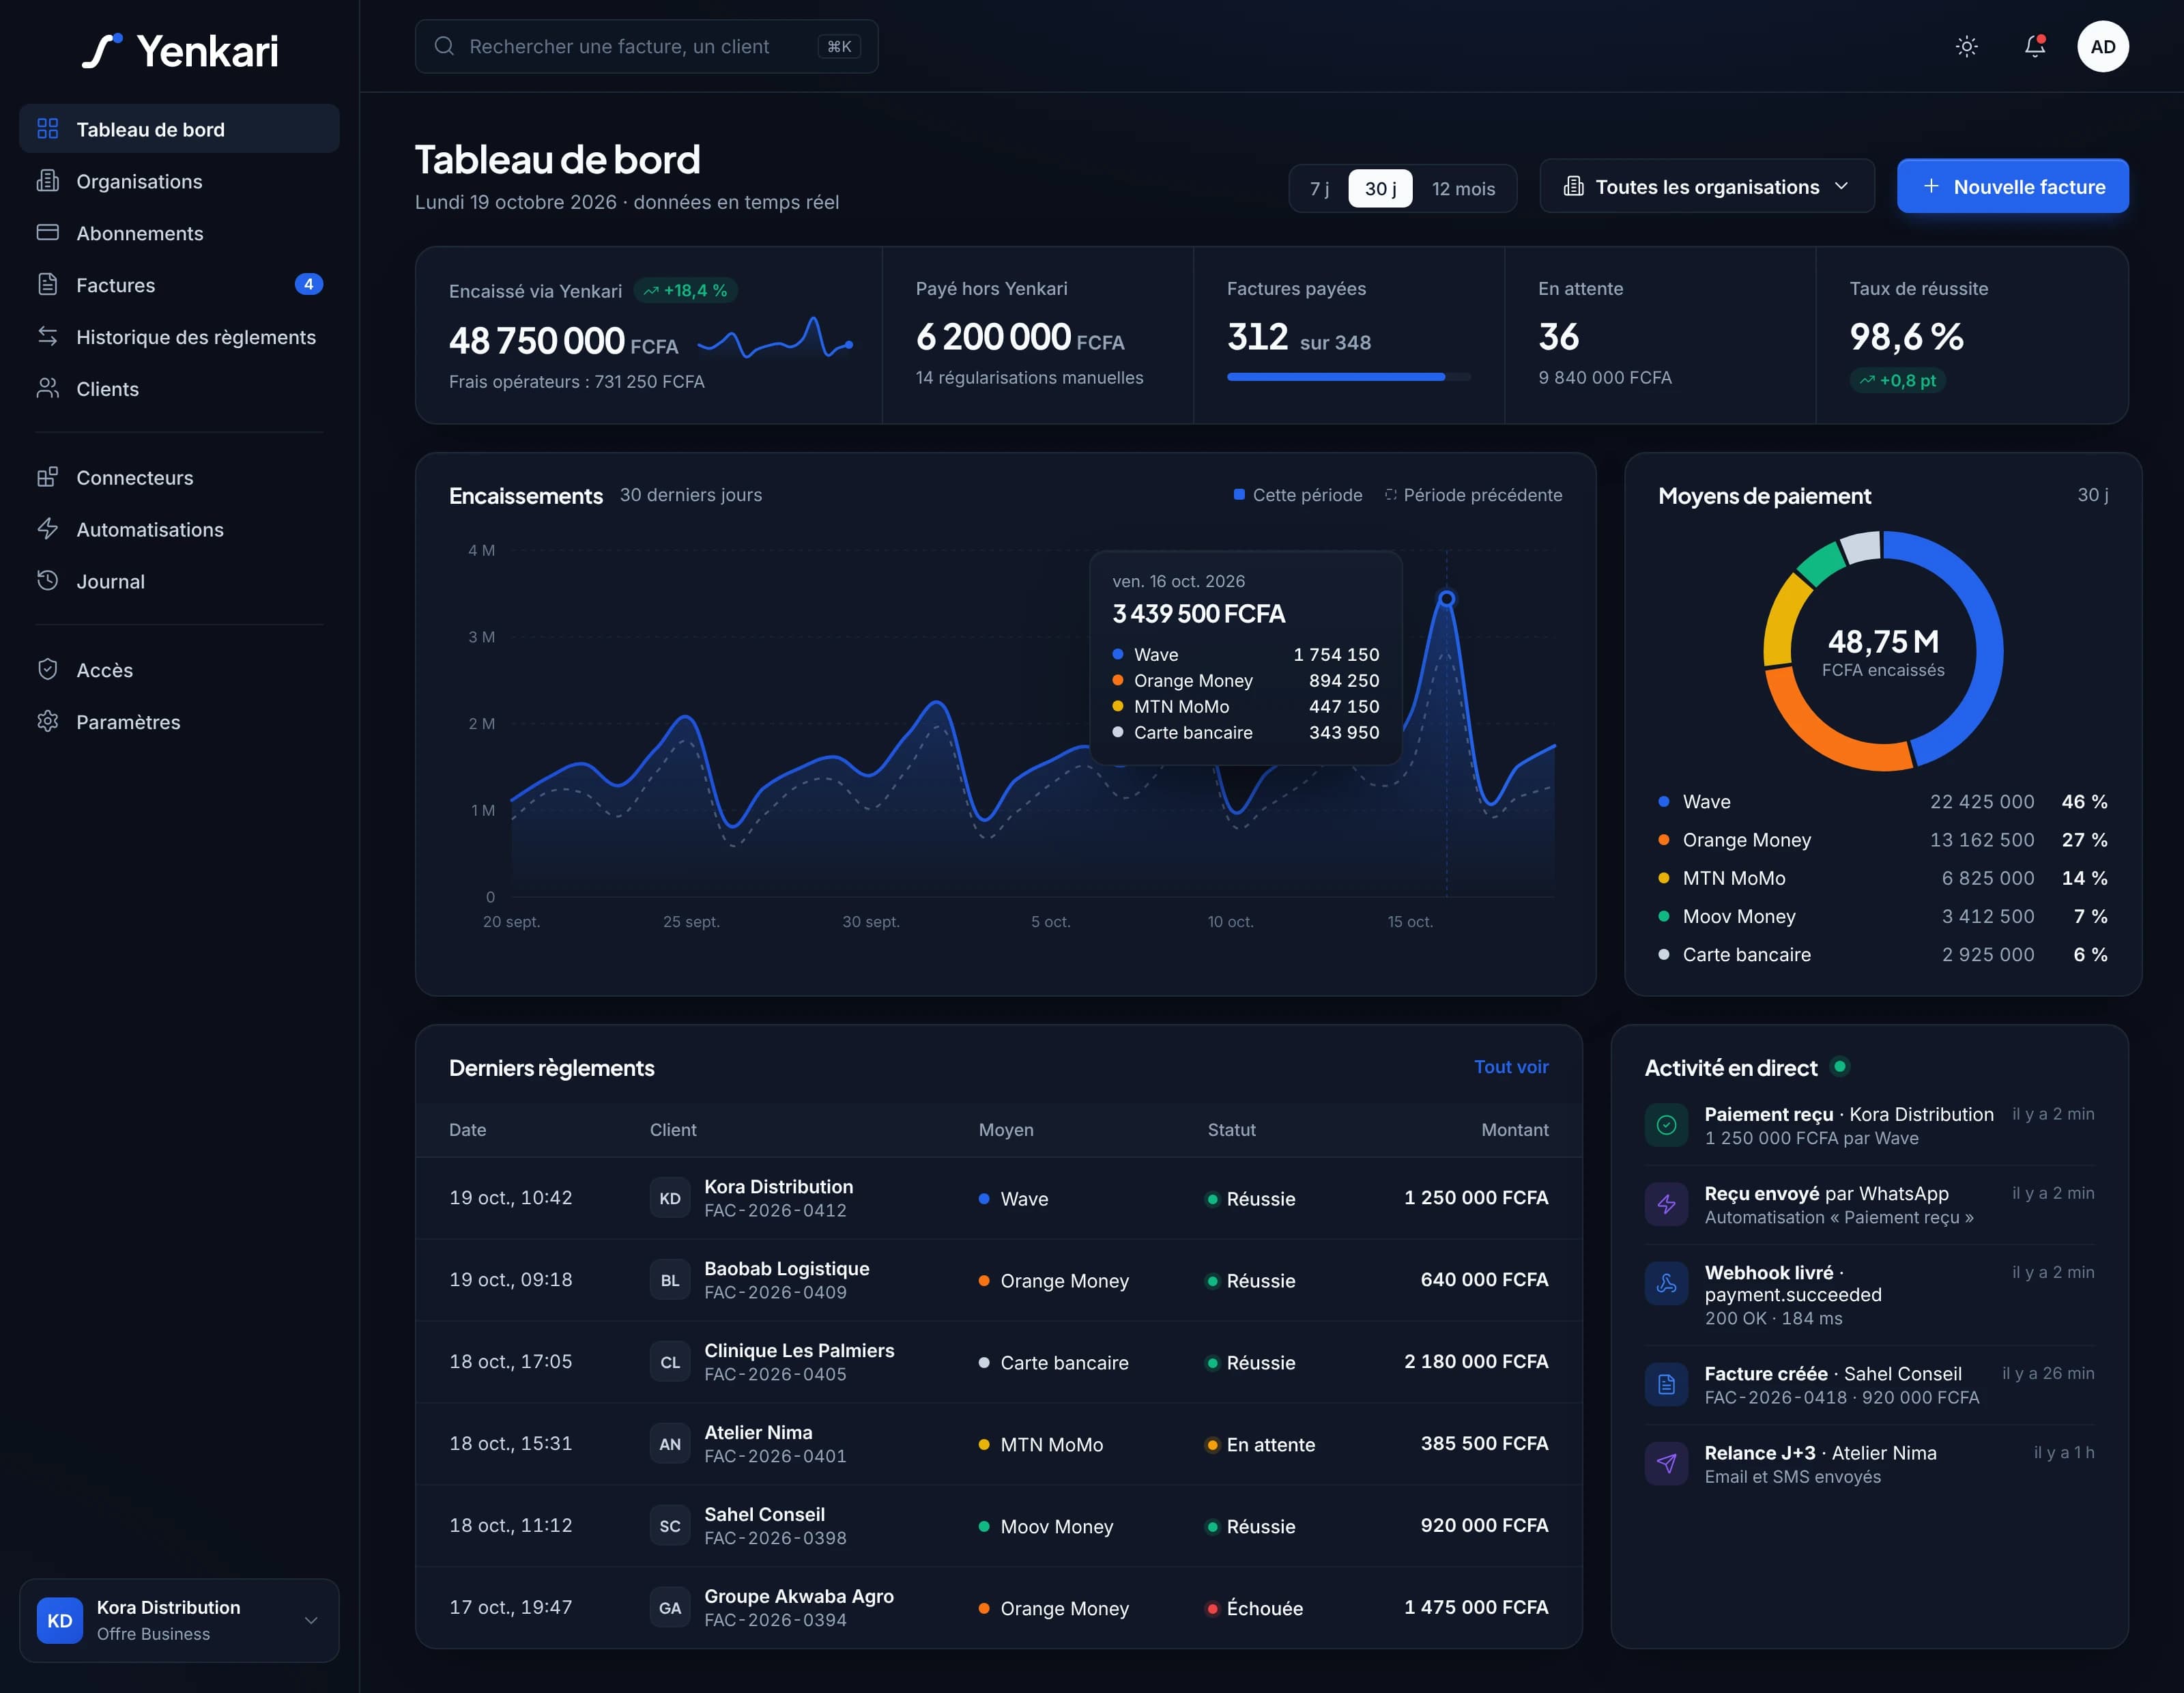Click the Paramètres gear icon in sidebar
Viewport: 2184px width, 1693px height.
point(47,722)
